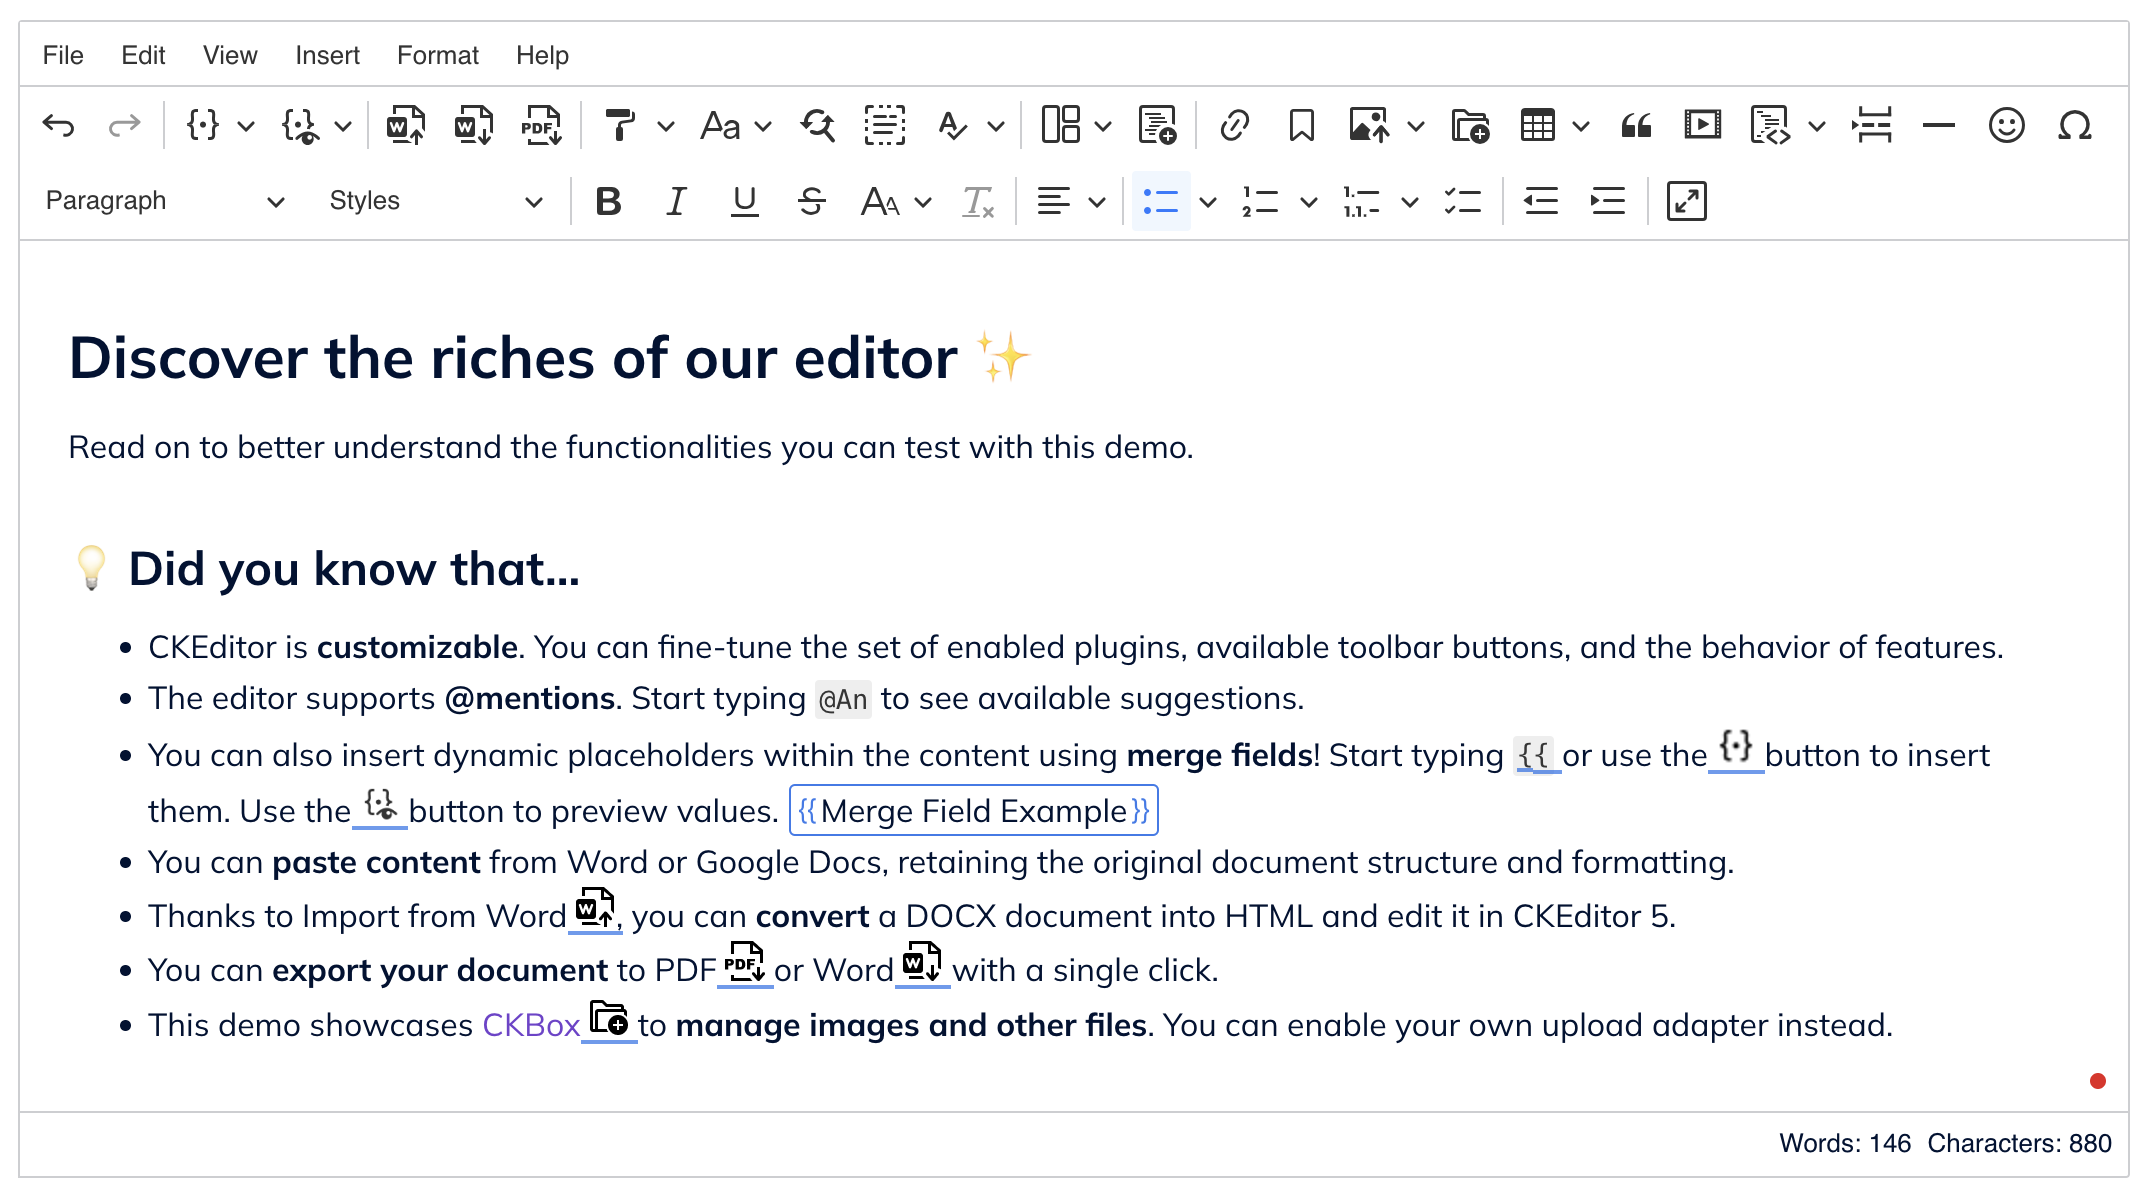The width and height of the screenshot is (2146, 1196).
Task: Click the Insert media icon
Action: coord(1702,126)
